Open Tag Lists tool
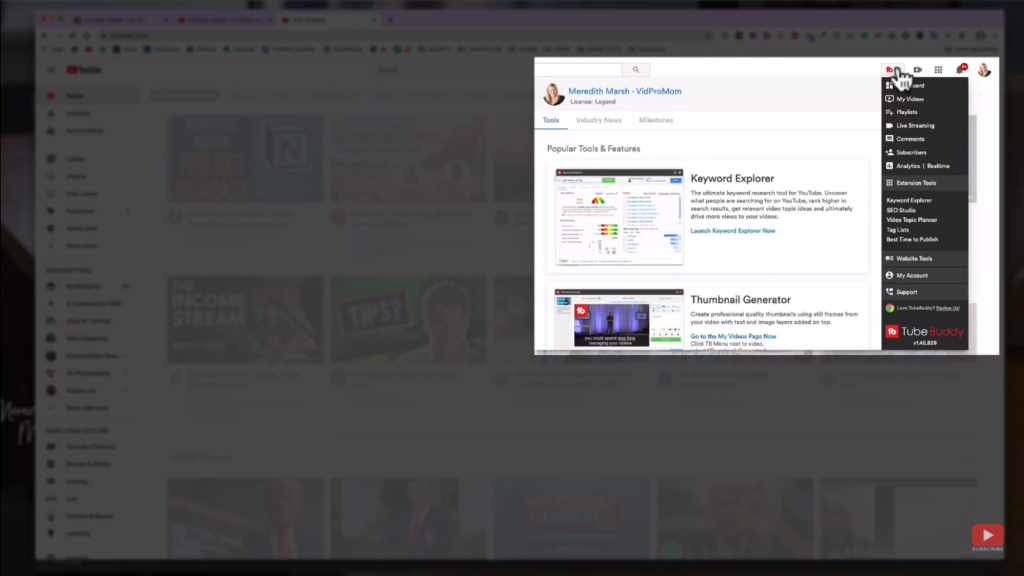 coord(897,230)
